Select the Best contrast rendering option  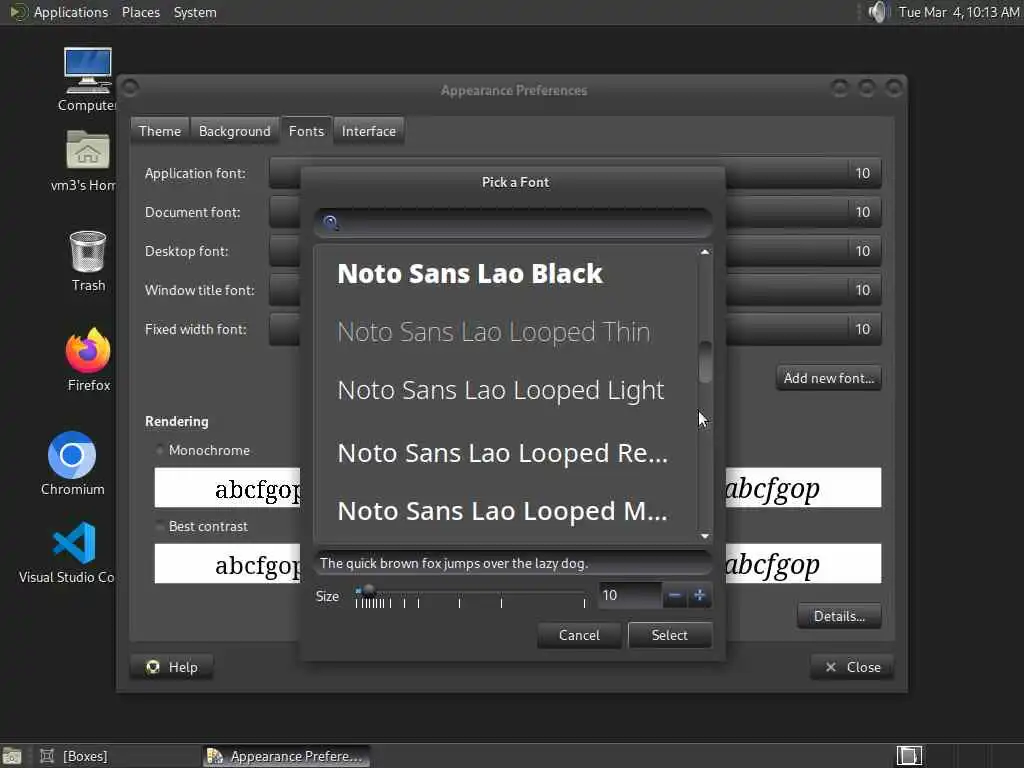[x=202, y=526]
